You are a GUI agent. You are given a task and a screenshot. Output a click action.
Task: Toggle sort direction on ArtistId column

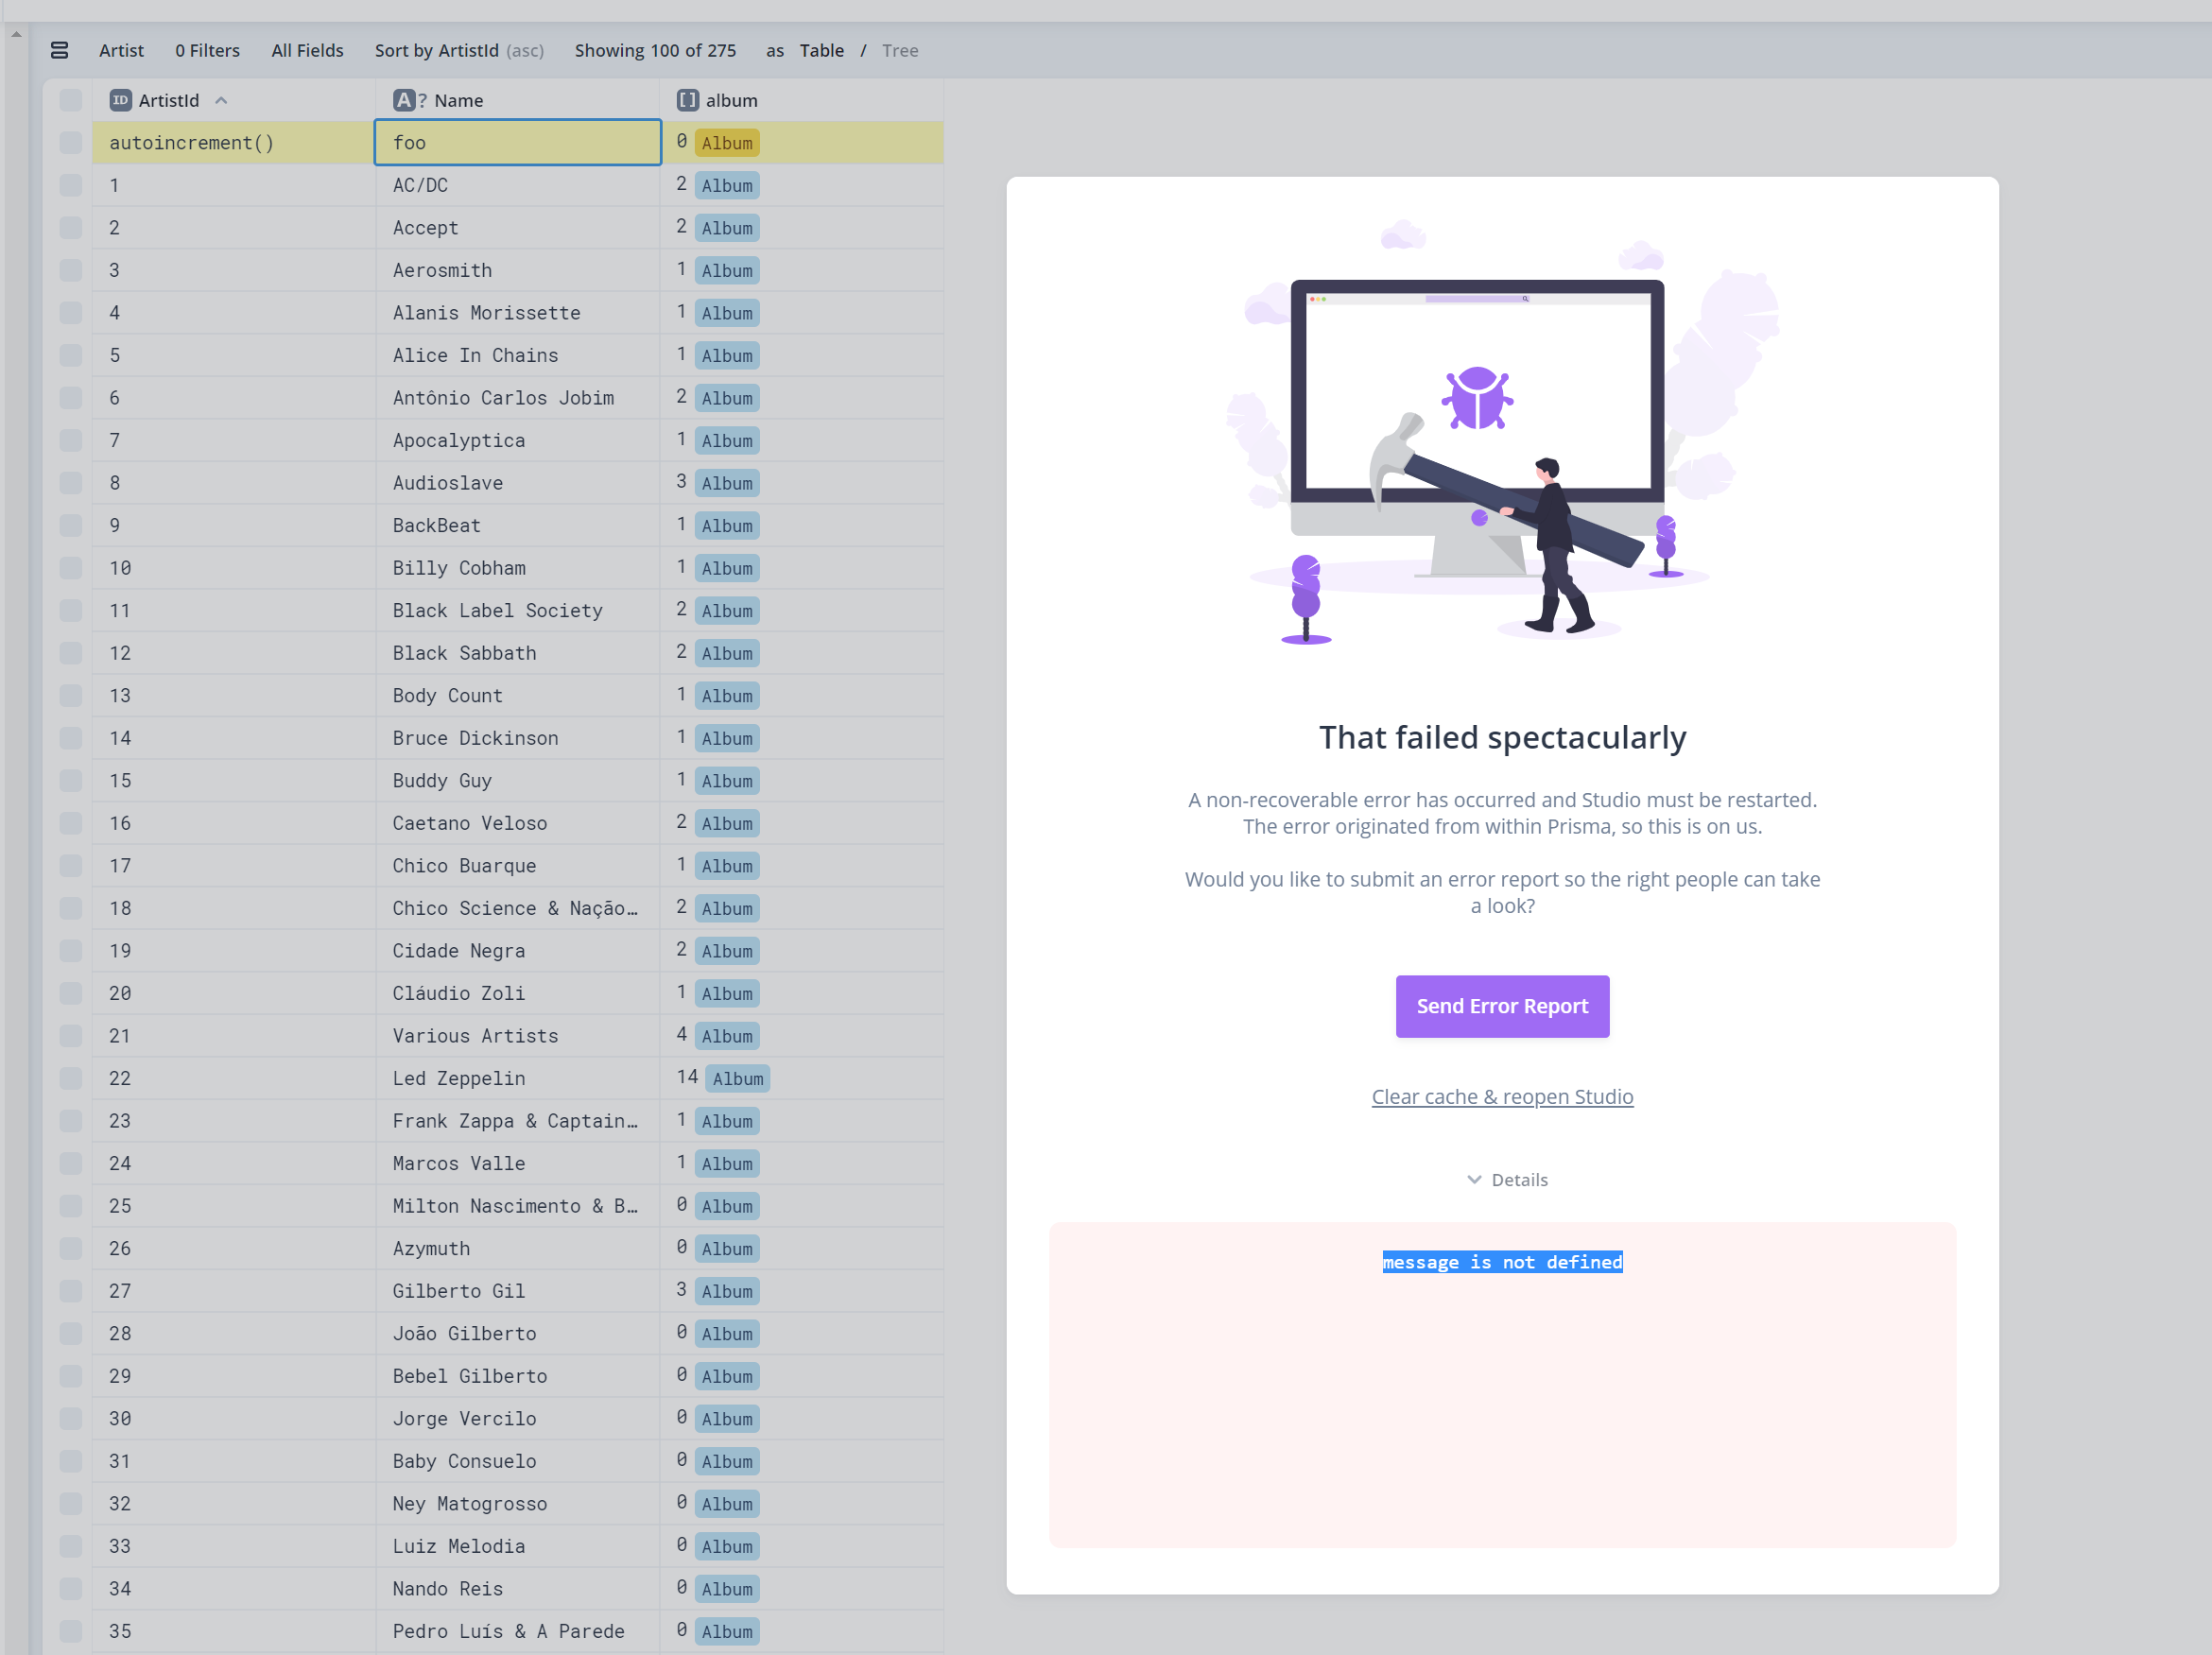(221, 100)
